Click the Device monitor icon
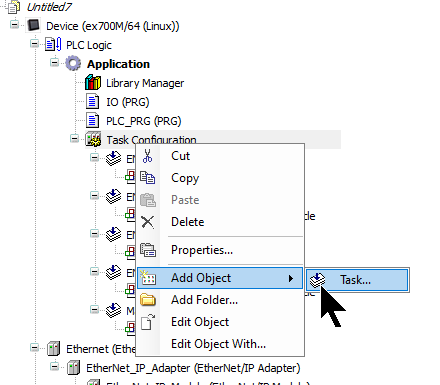Screen dimensions: 440x385 tap(33, 25)
